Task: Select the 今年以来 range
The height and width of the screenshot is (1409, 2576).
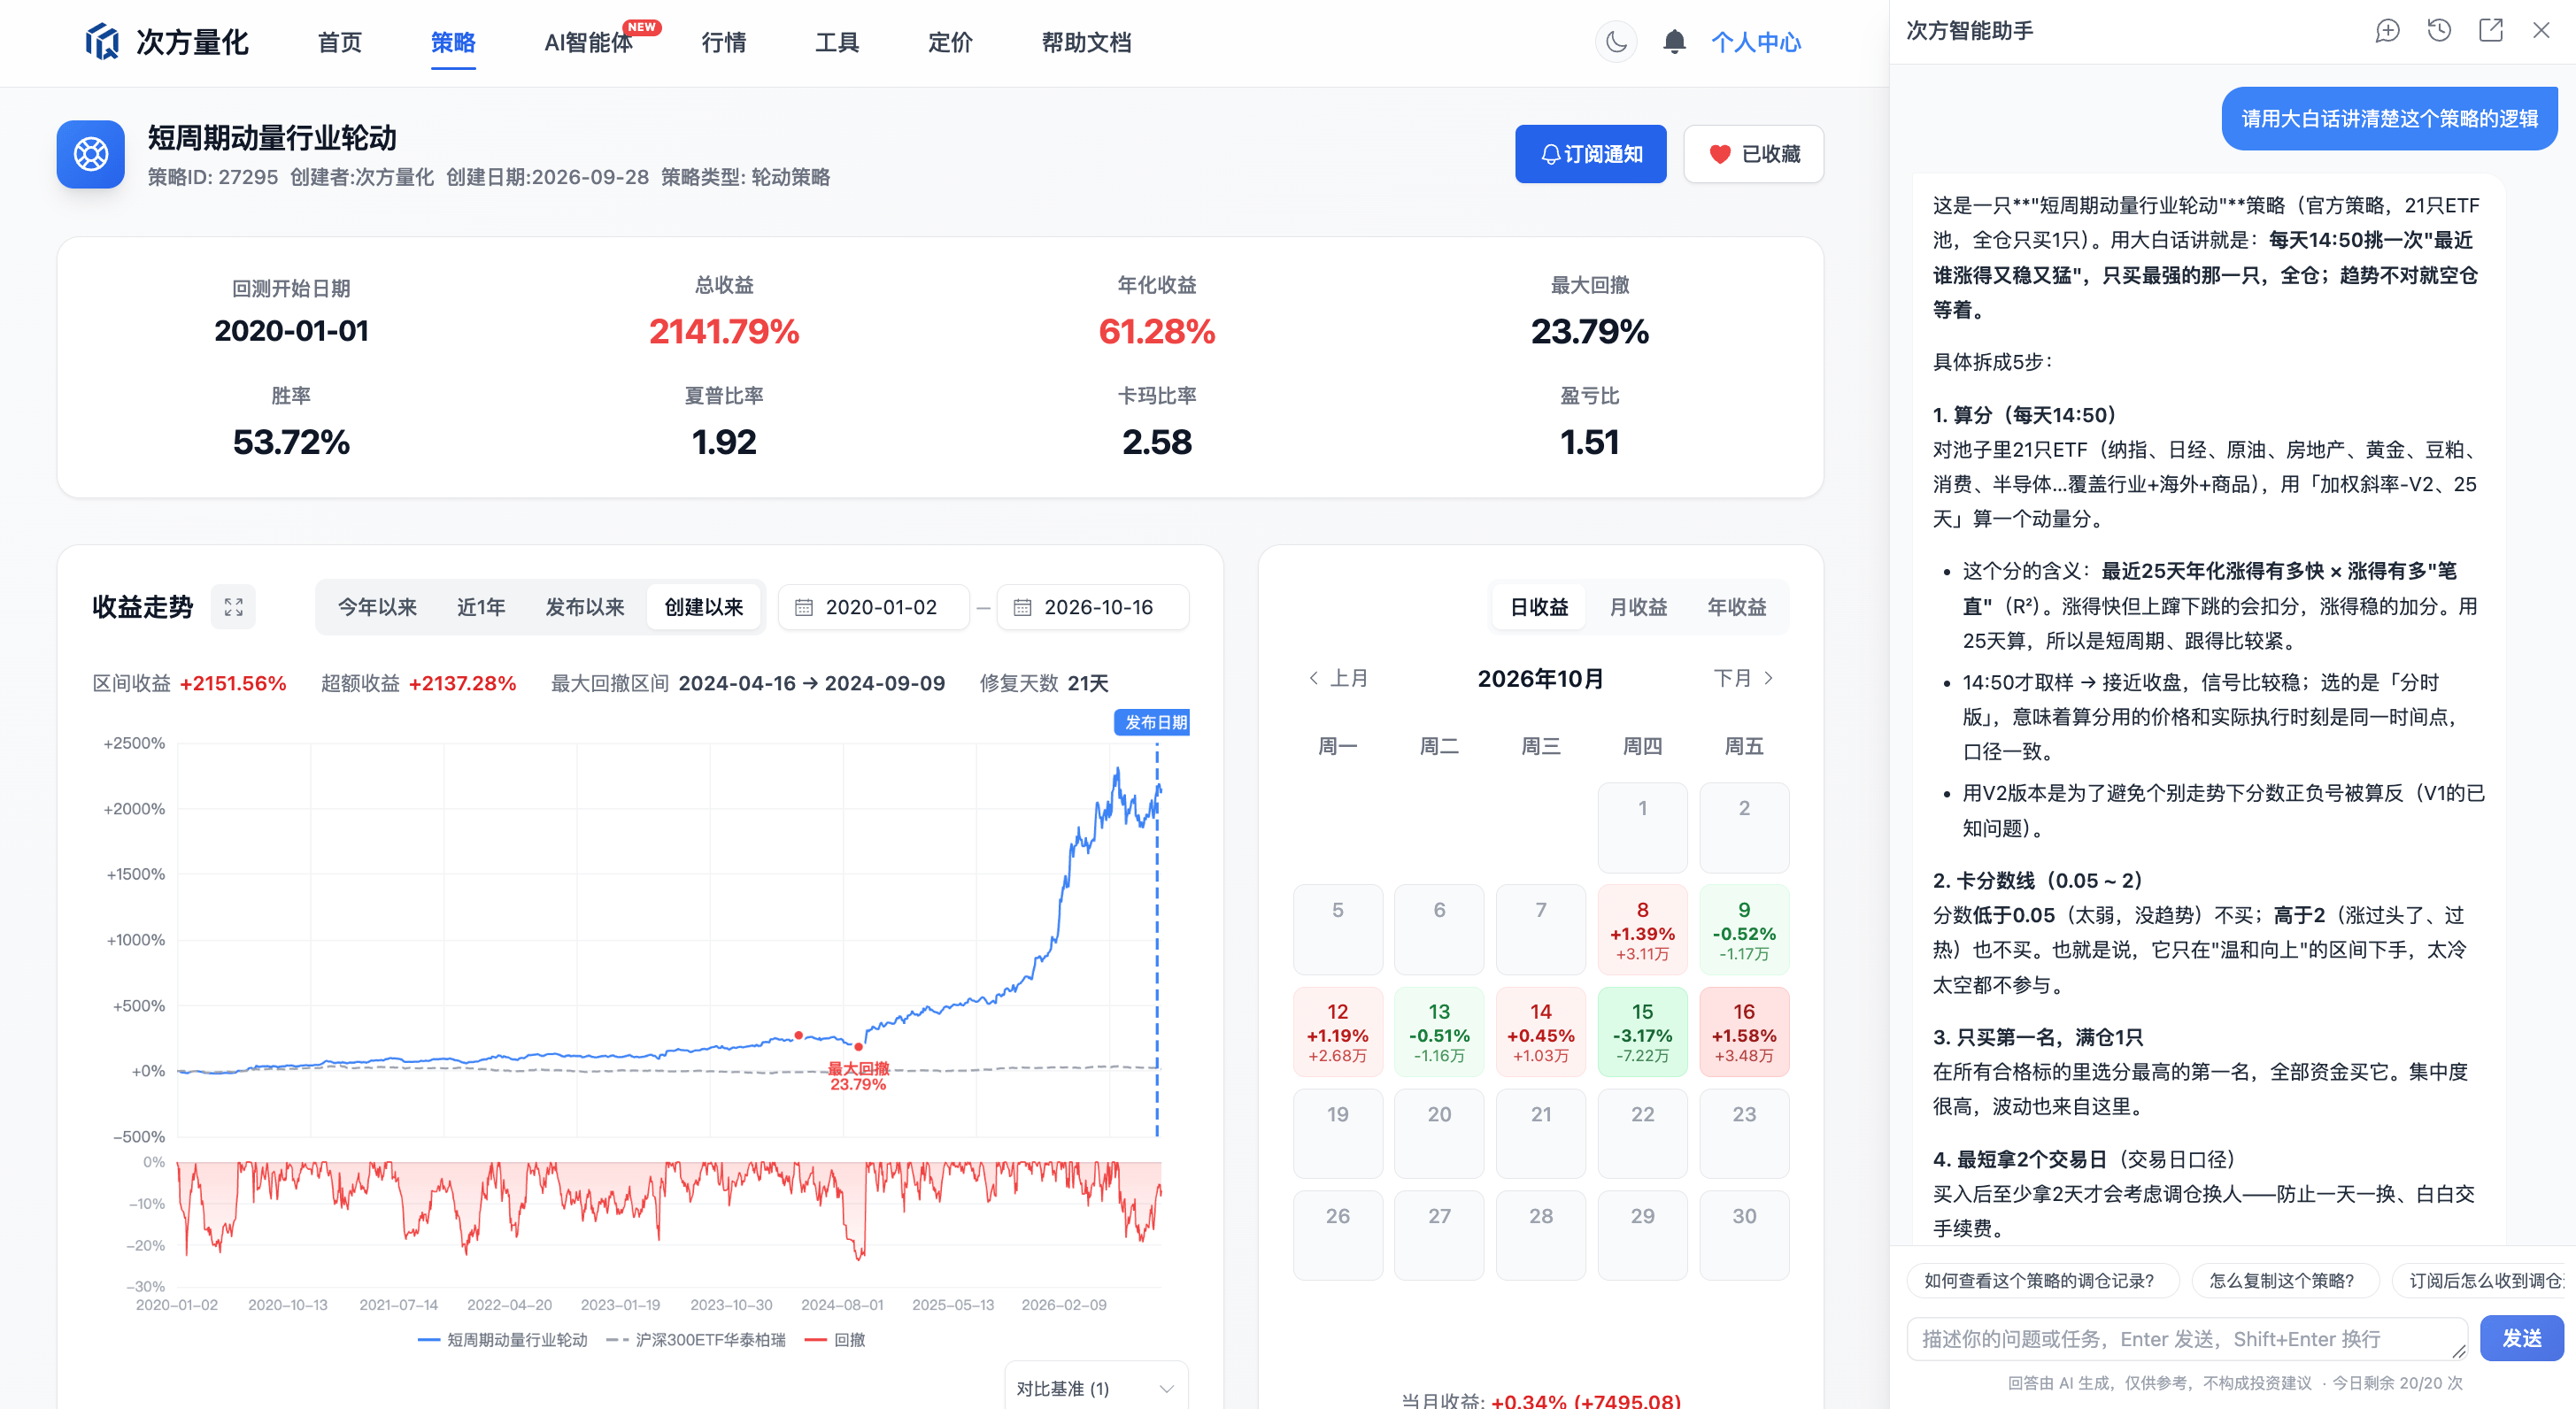Action: coord(377,607)
